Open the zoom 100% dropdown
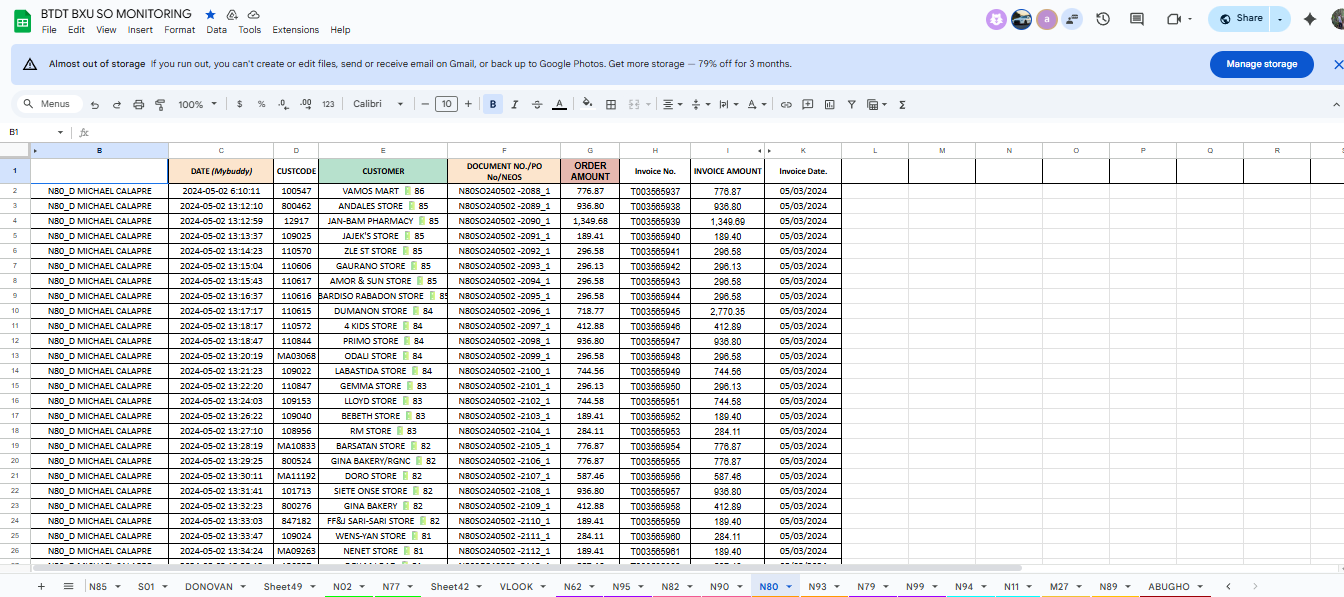This screenshot has height=597, width=1344. 197,104
